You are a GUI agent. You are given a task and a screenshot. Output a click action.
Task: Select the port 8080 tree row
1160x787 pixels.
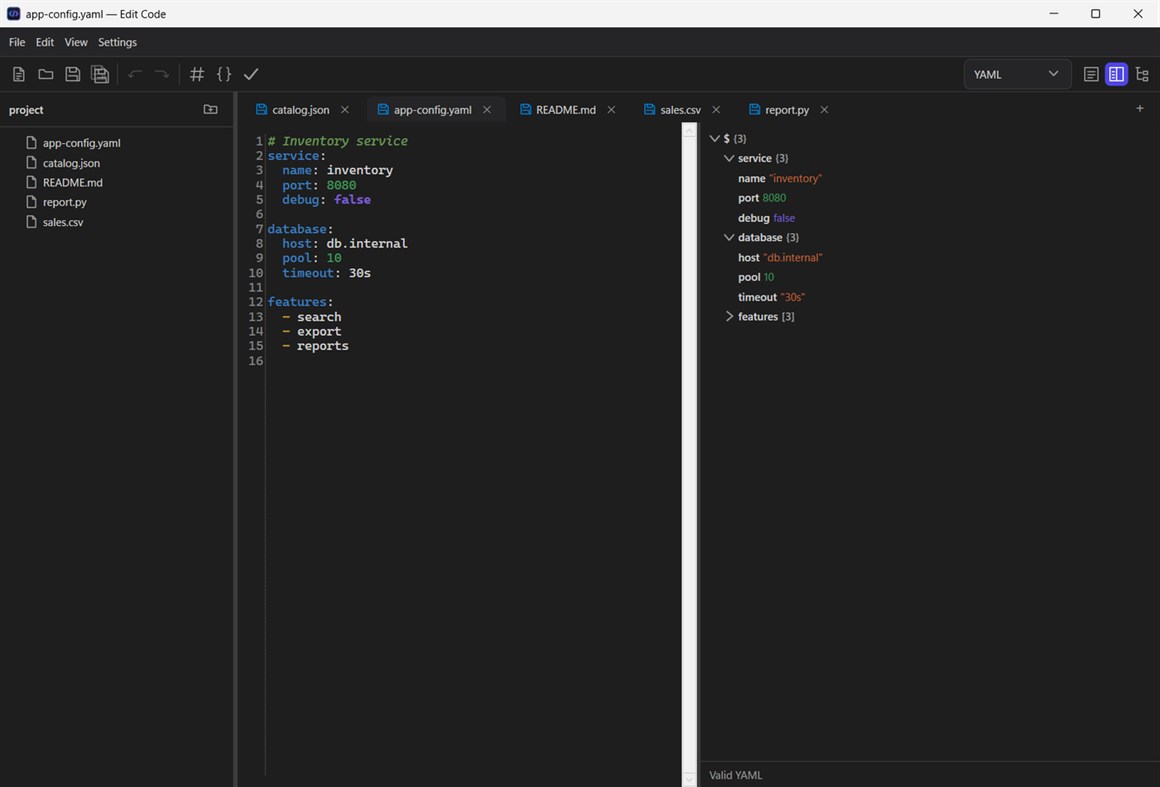pos(762,197)
